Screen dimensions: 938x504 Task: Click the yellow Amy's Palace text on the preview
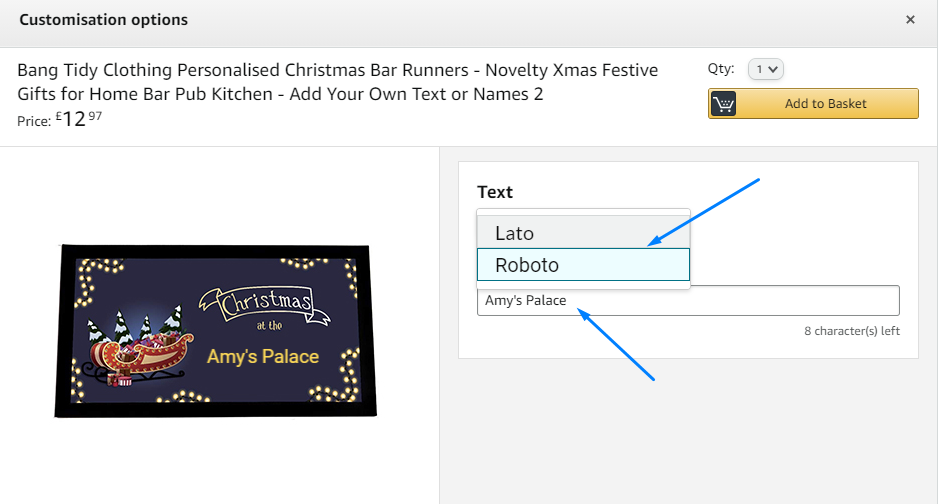click(x=263, y=357)
